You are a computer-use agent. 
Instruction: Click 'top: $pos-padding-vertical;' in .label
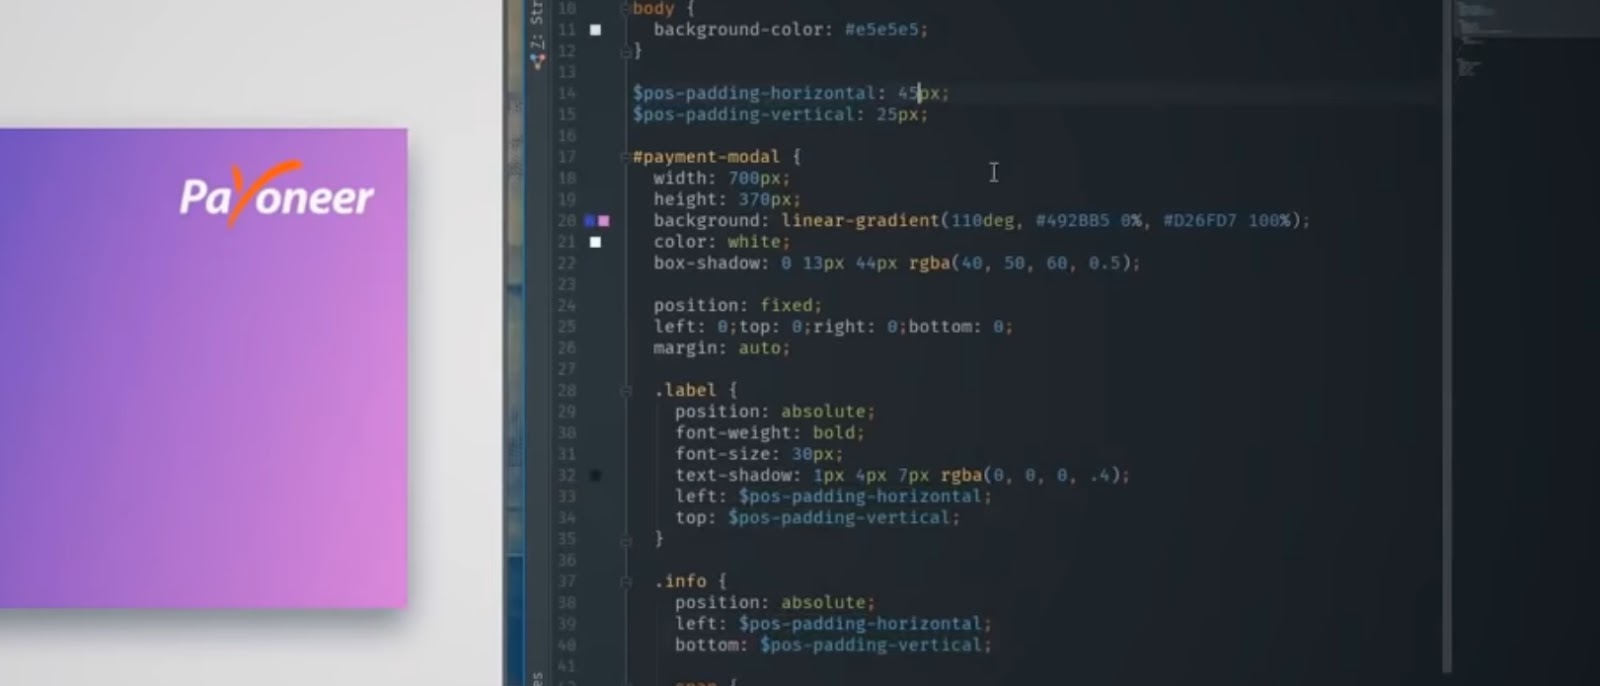[x=817, y=518]
